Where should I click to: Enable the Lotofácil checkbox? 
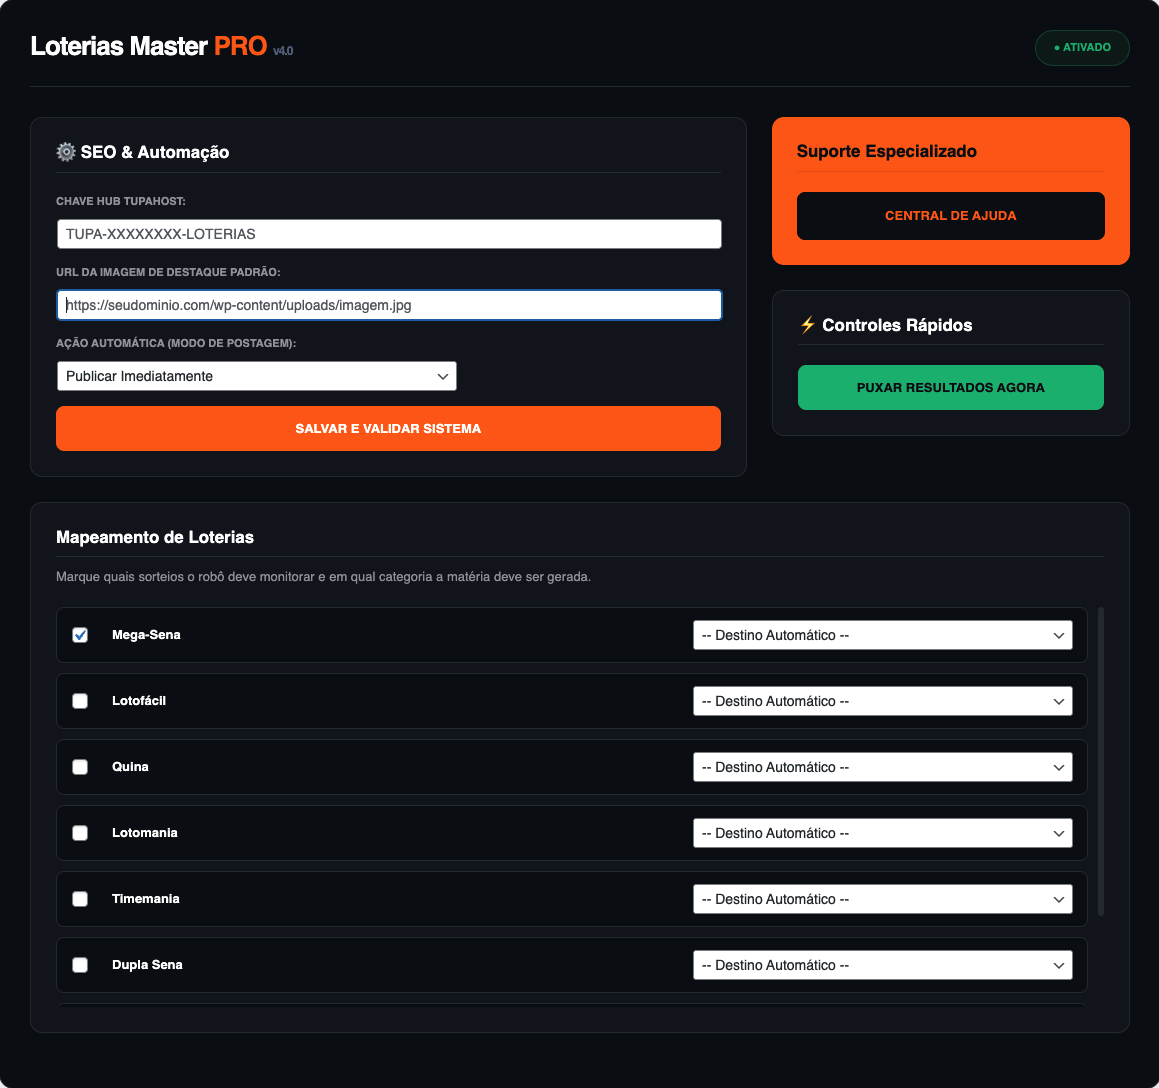click(x=80, y=701)
